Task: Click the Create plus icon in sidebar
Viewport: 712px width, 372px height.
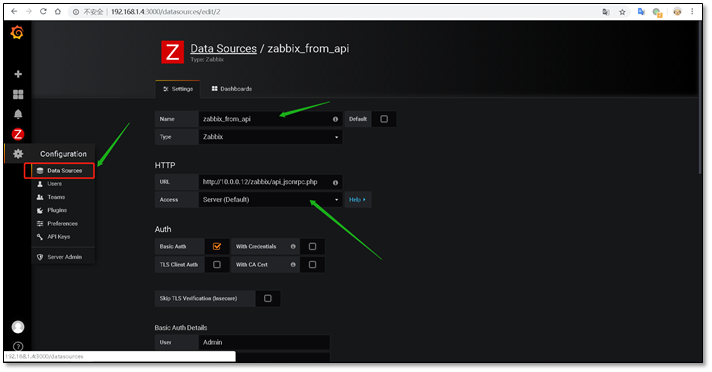Action: pos(18,74)
